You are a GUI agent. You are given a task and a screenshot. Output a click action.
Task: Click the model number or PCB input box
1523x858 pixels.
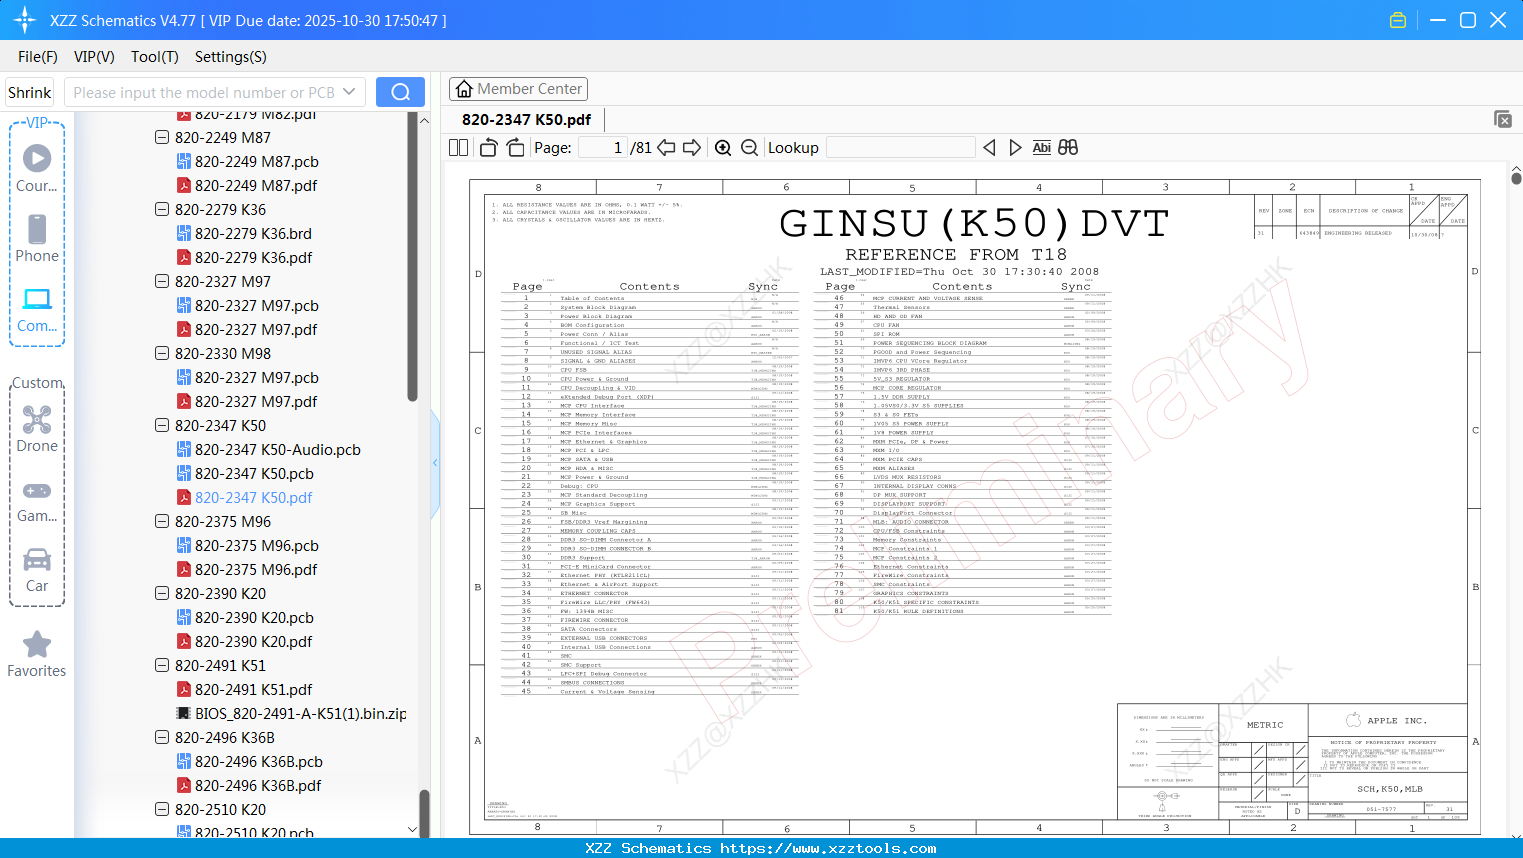[204, 92]
